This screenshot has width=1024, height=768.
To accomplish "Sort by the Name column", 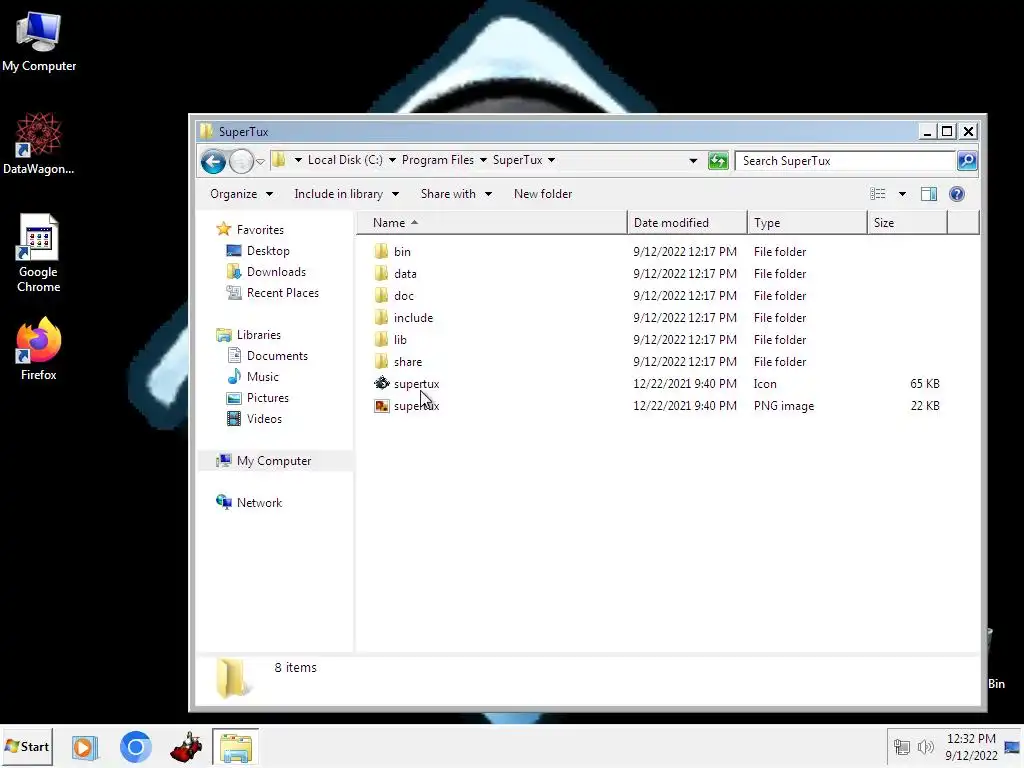I will coord(492,223).
